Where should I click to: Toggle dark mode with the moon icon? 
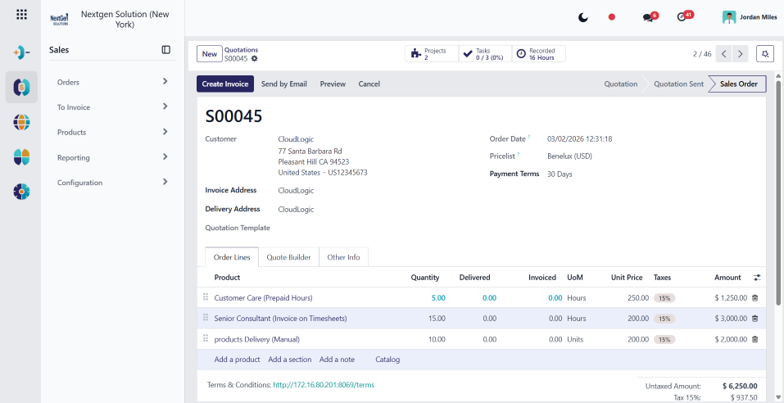coord(583,18)
